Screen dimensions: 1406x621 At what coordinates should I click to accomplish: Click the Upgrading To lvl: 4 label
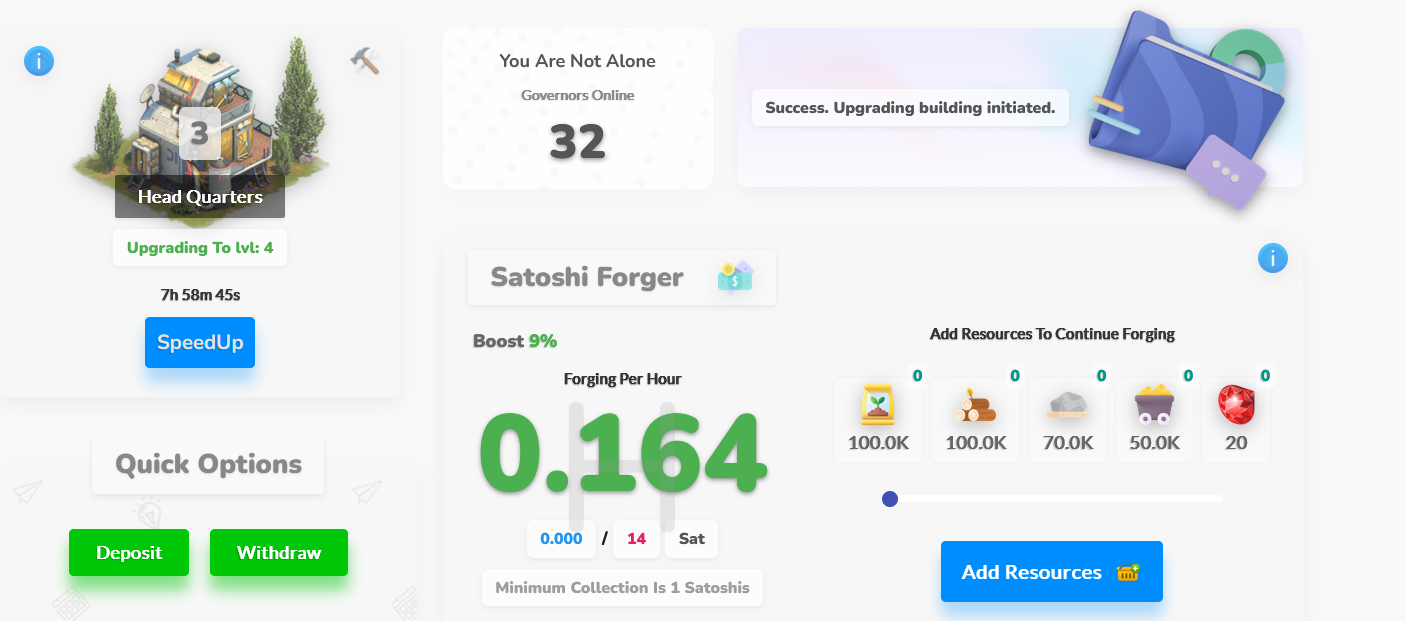pyautogui.click(x=200, y=247)
